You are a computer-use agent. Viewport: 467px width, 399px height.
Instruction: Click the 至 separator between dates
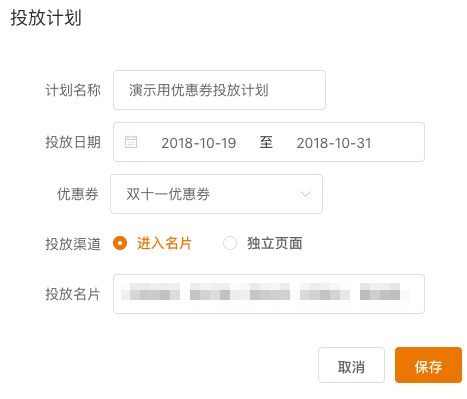click(x=266, y=142)
